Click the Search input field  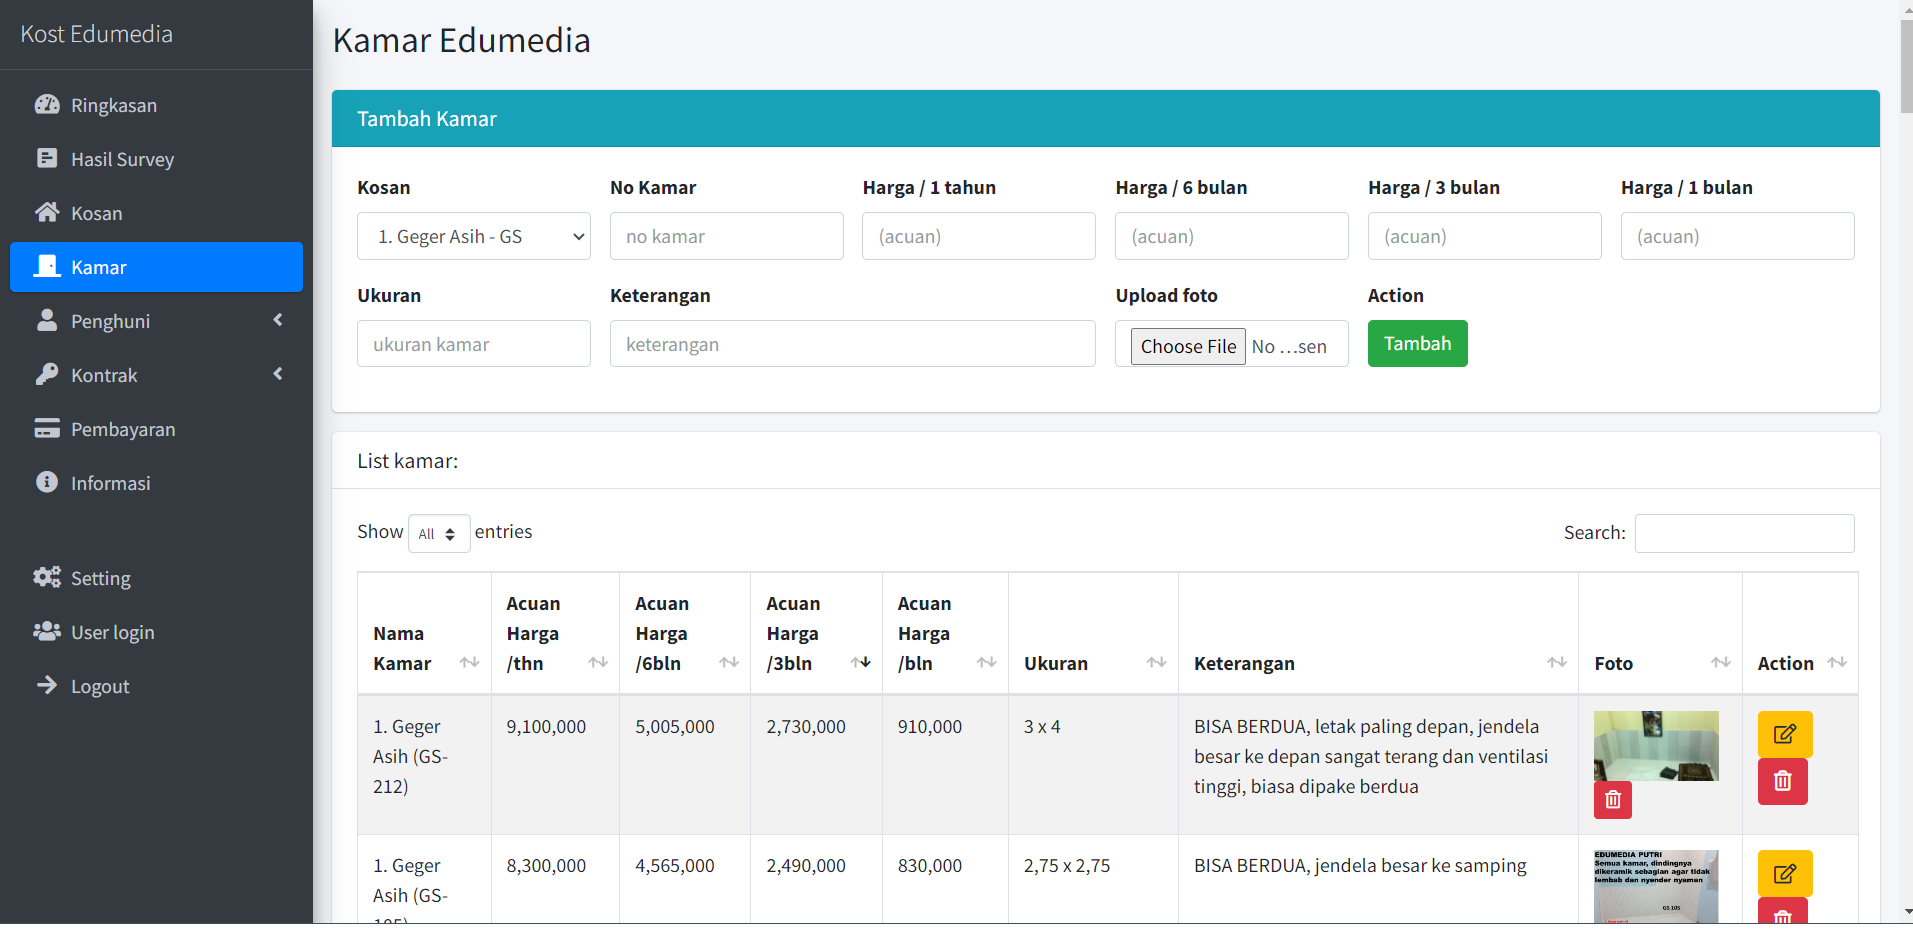pos(1744,534)
